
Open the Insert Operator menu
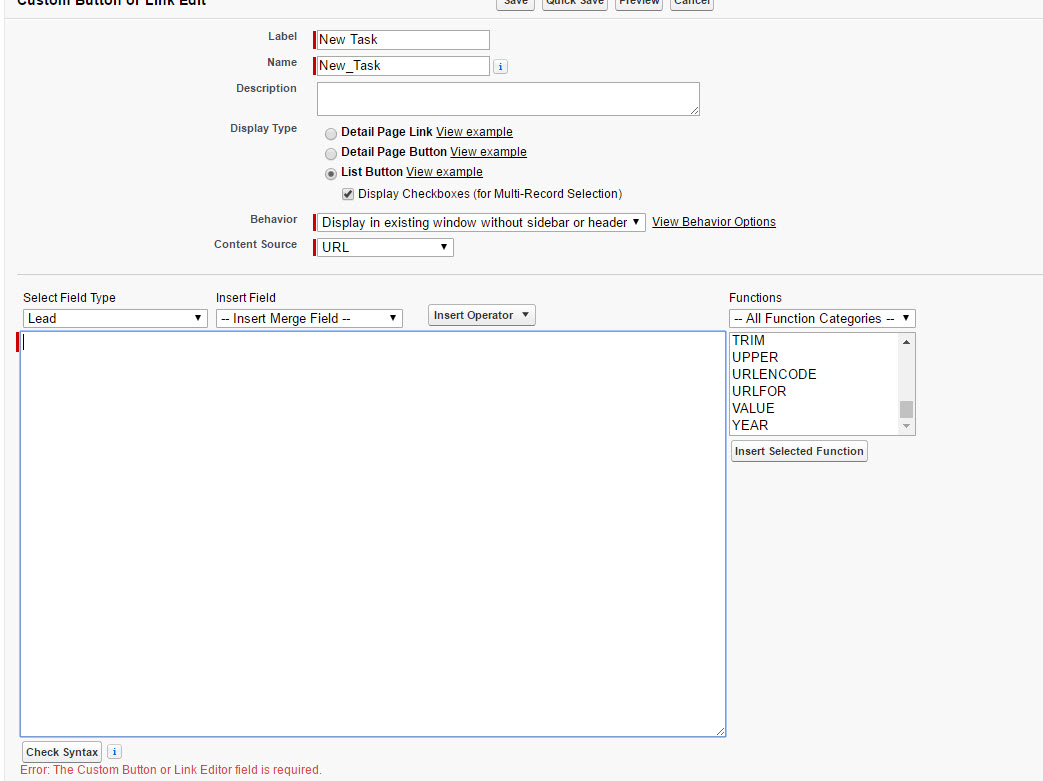click(x=481, y=314)
